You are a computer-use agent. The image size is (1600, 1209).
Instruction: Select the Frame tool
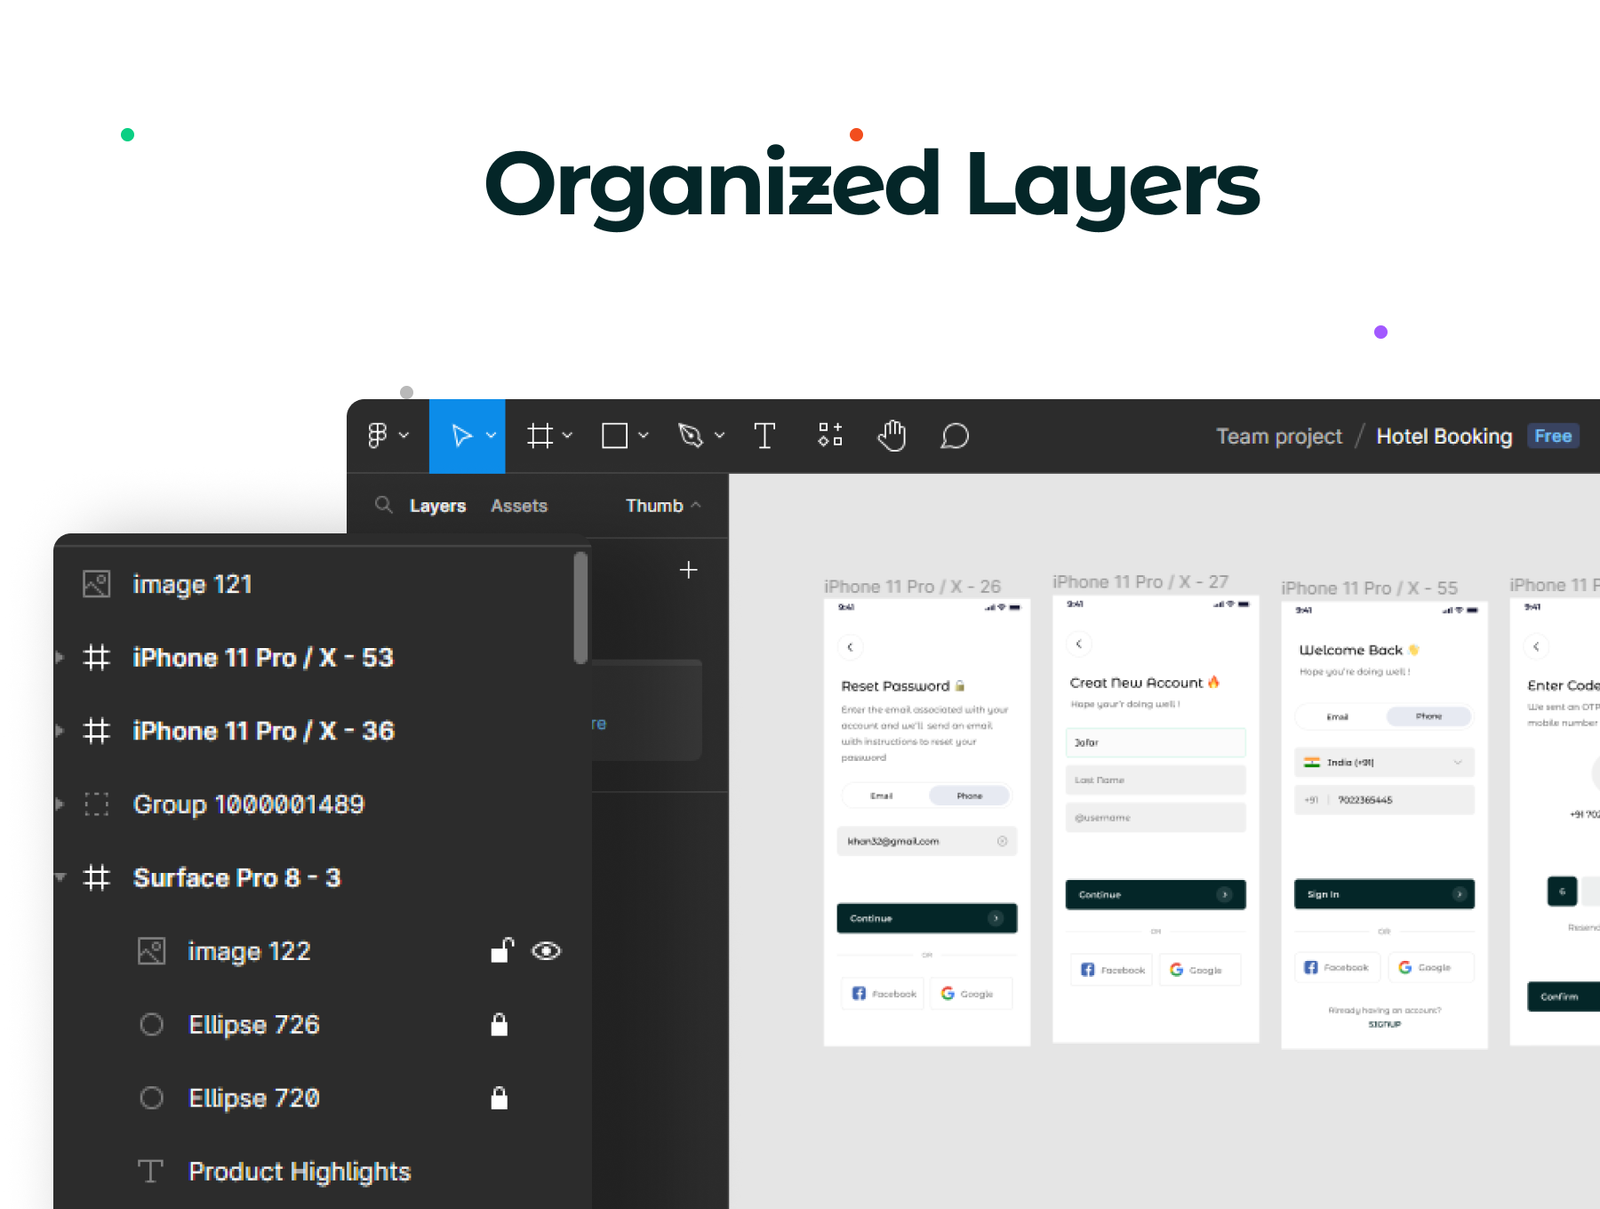[540, 436]
